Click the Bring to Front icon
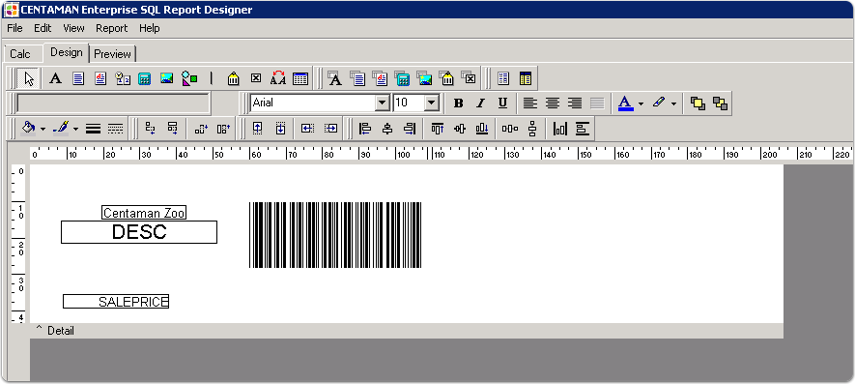Viewport: 855px width, 384px height. click(x=697, y=103)
